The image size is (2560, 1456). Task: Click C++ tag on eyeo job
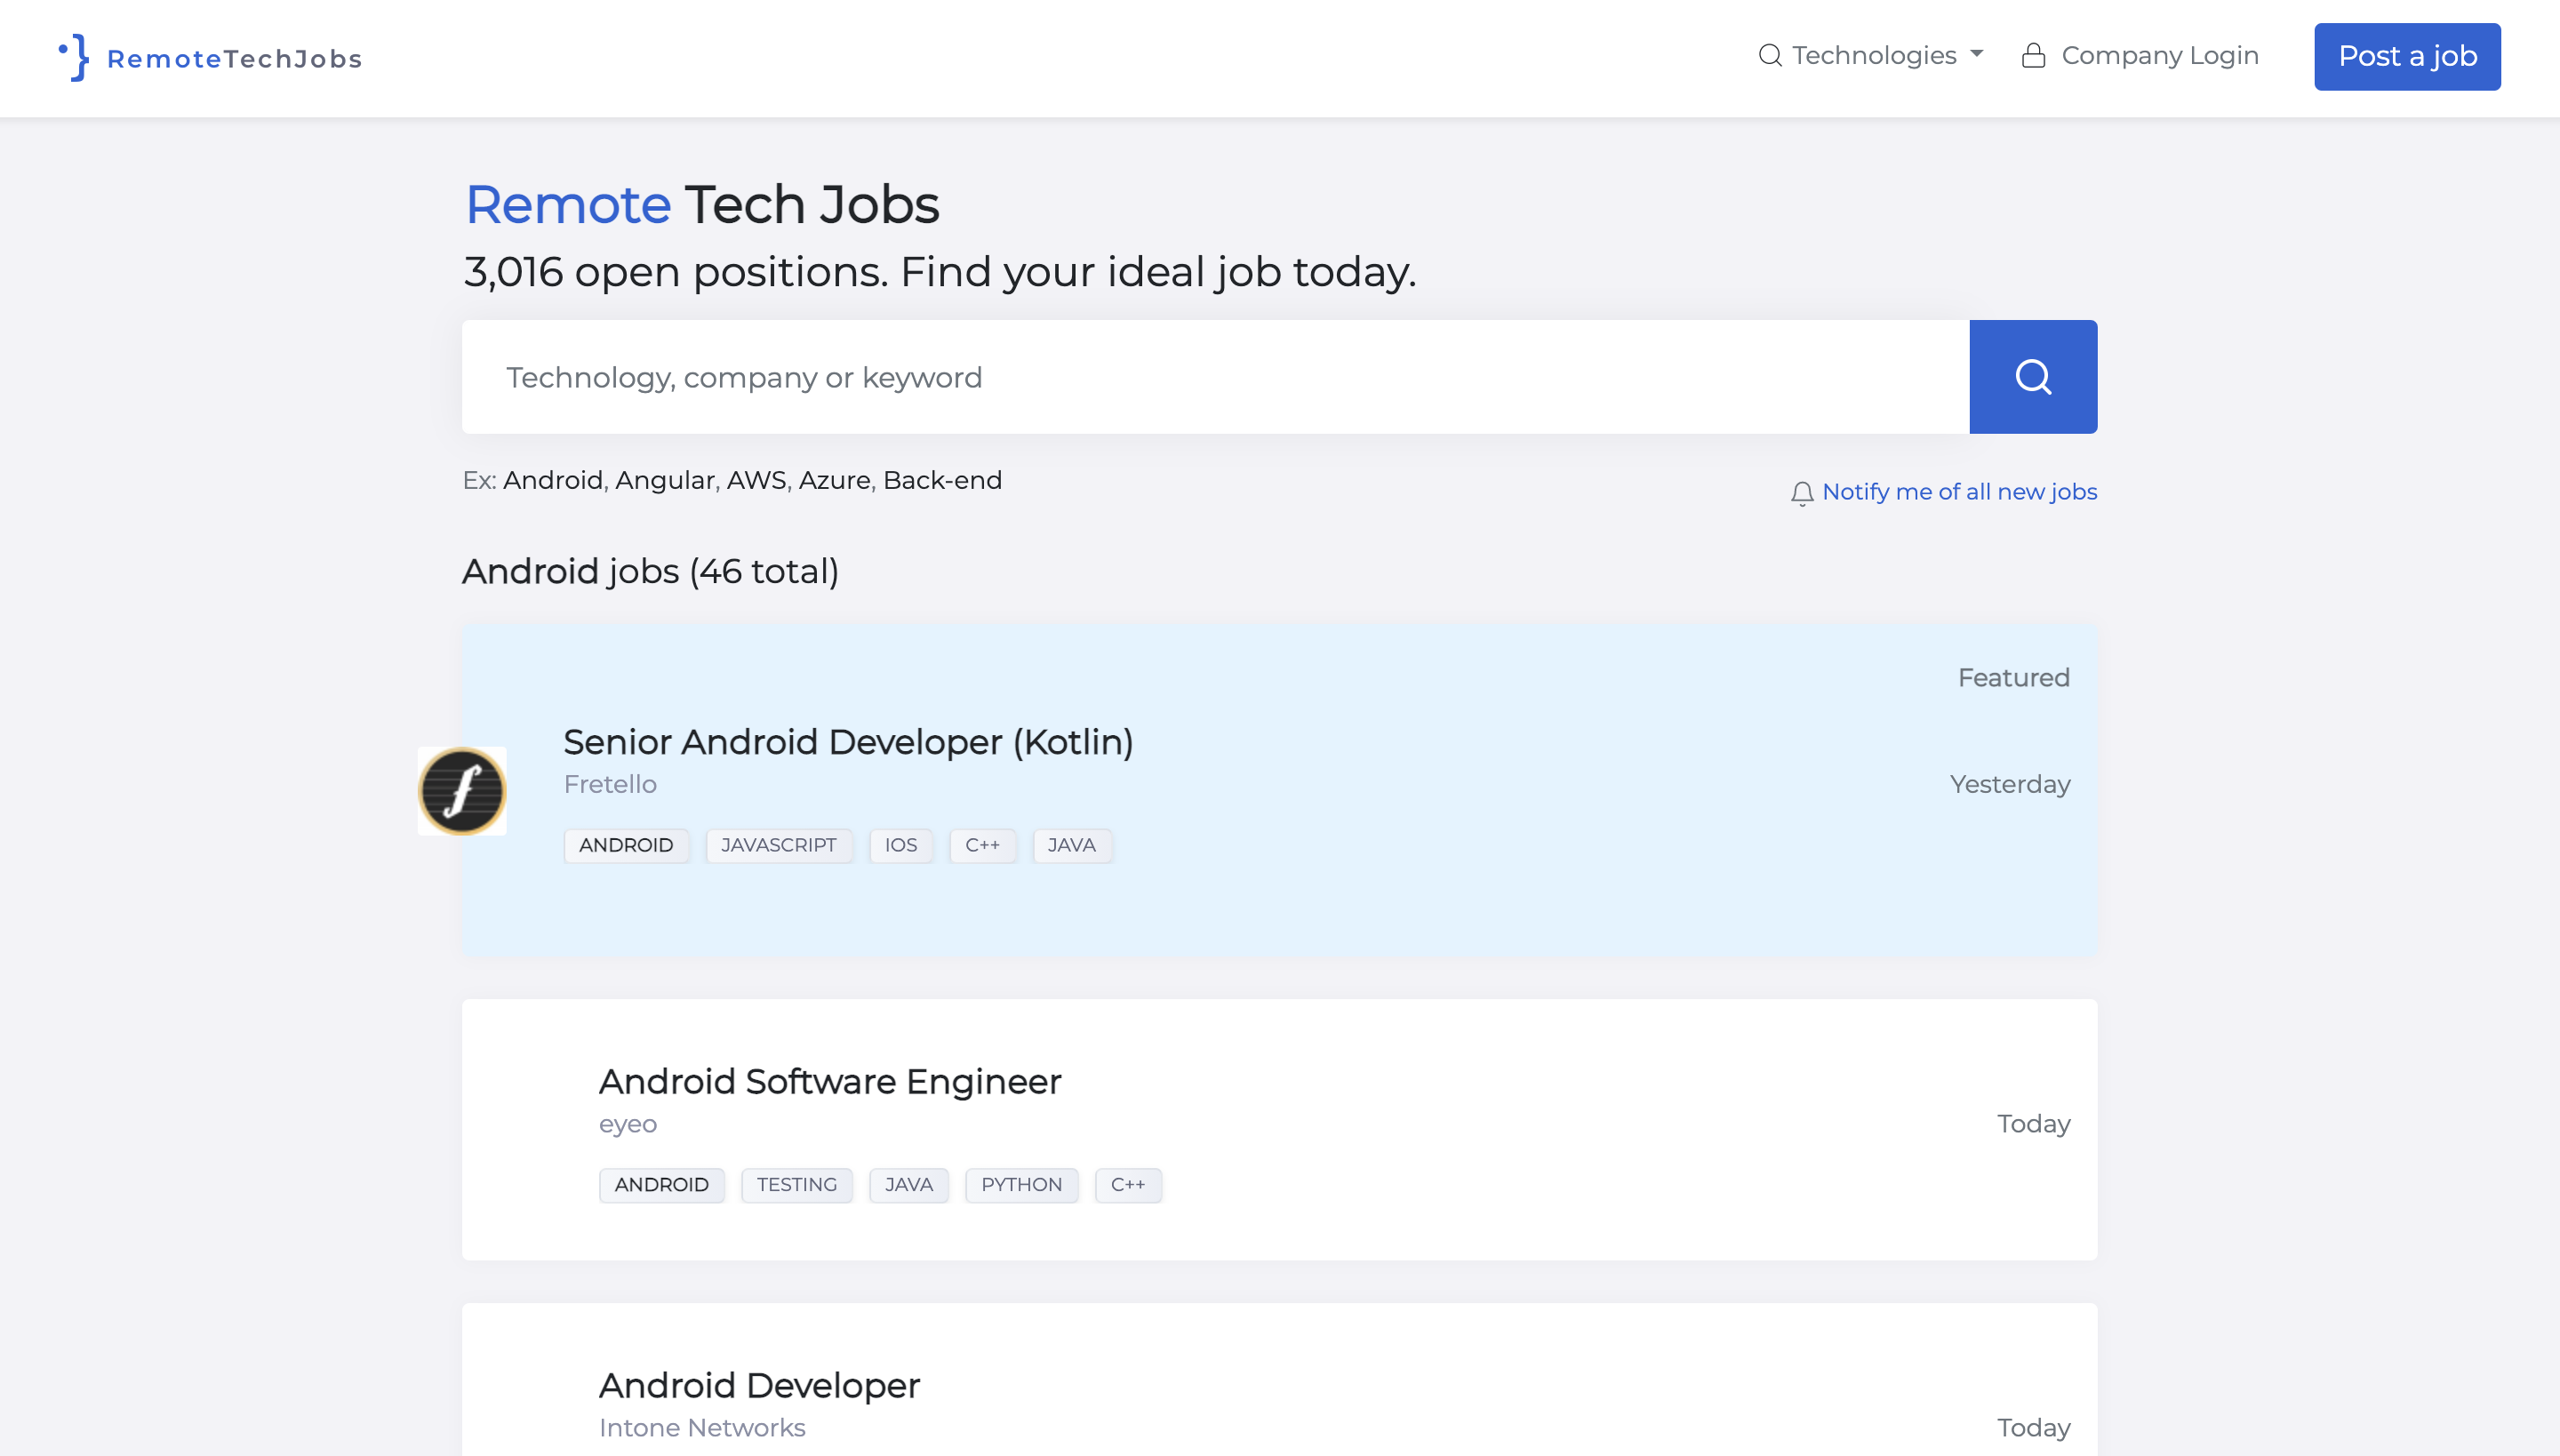click(1128, 1185)
